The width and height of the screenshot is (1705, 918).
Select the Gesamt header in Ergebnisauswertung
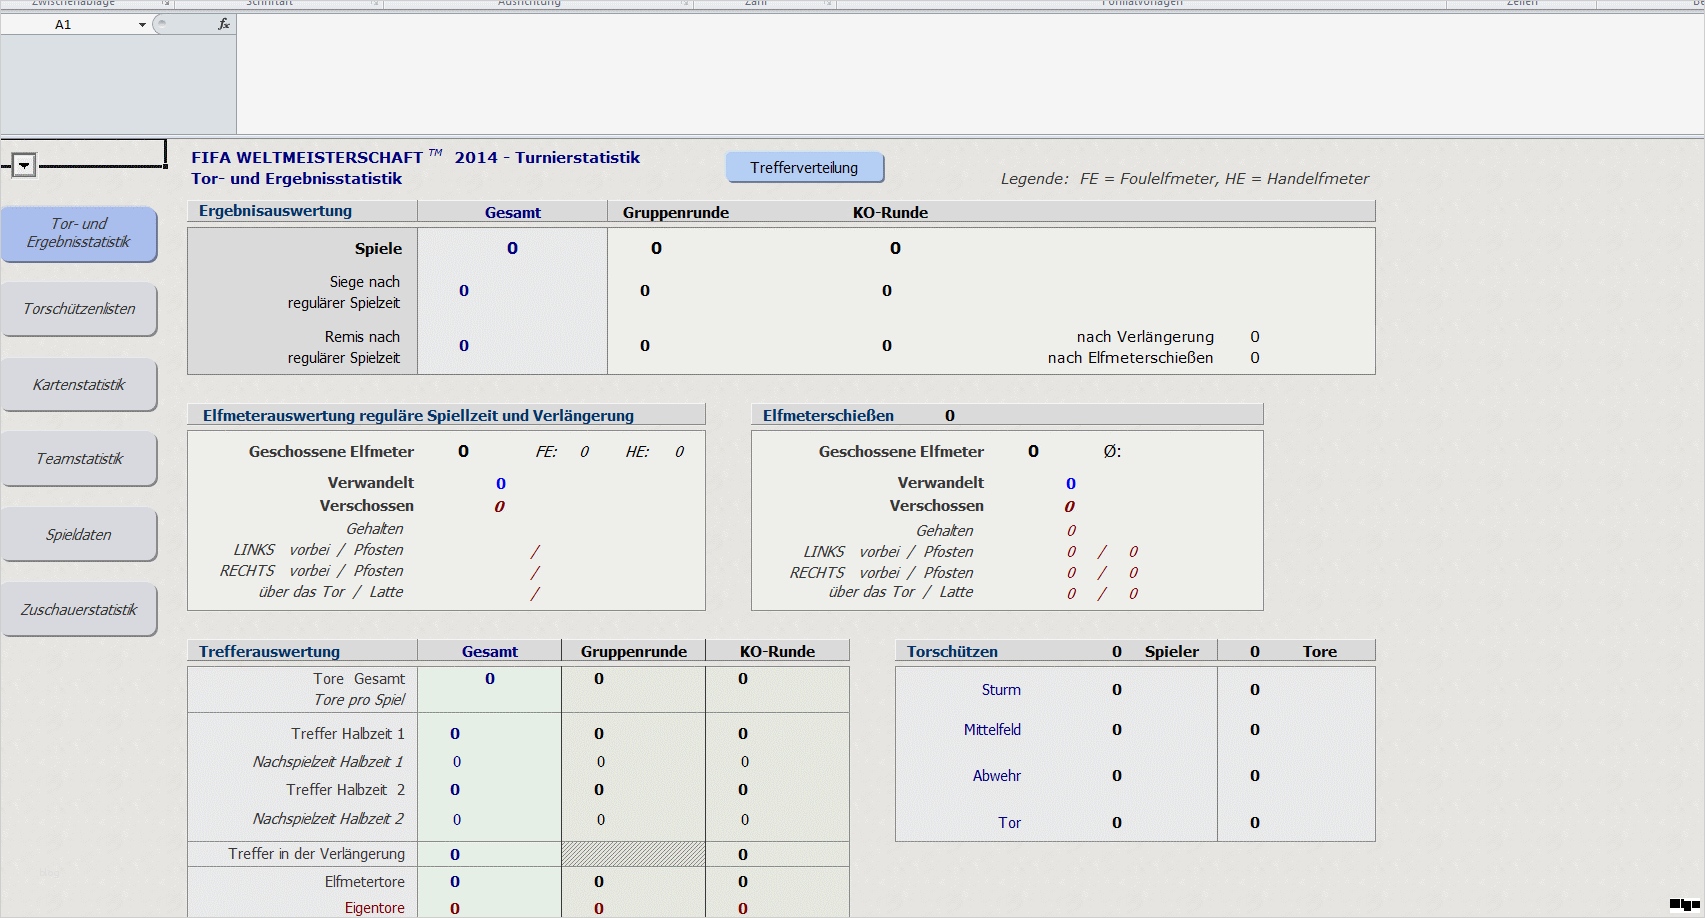[513, 212]
